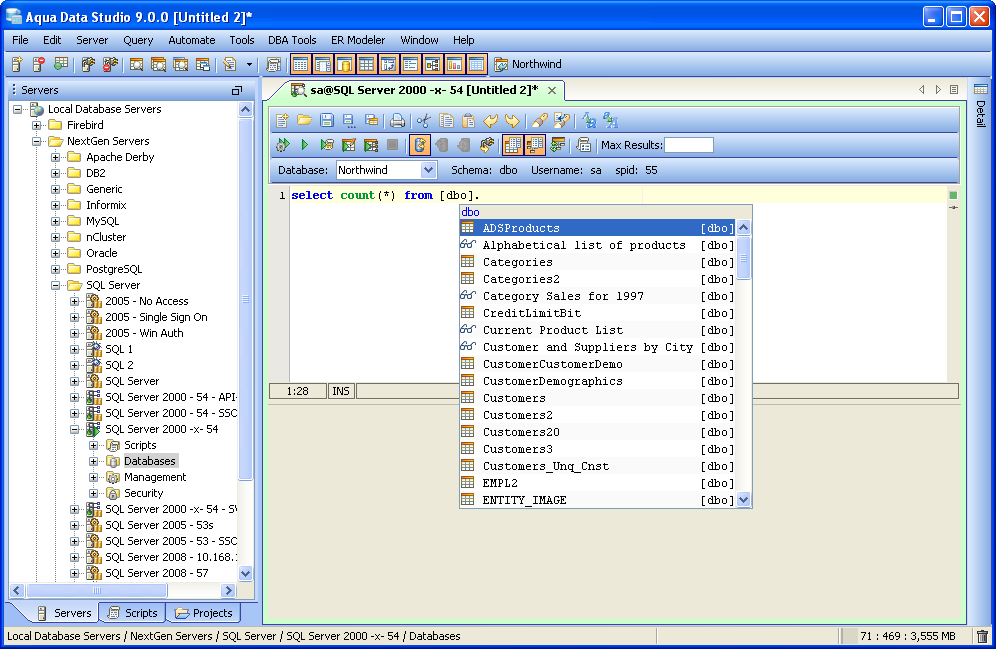The height and width of the screenshot is (649, 996).
Task: Select Customers table from autocomplete list
Action: coord(514,398)
